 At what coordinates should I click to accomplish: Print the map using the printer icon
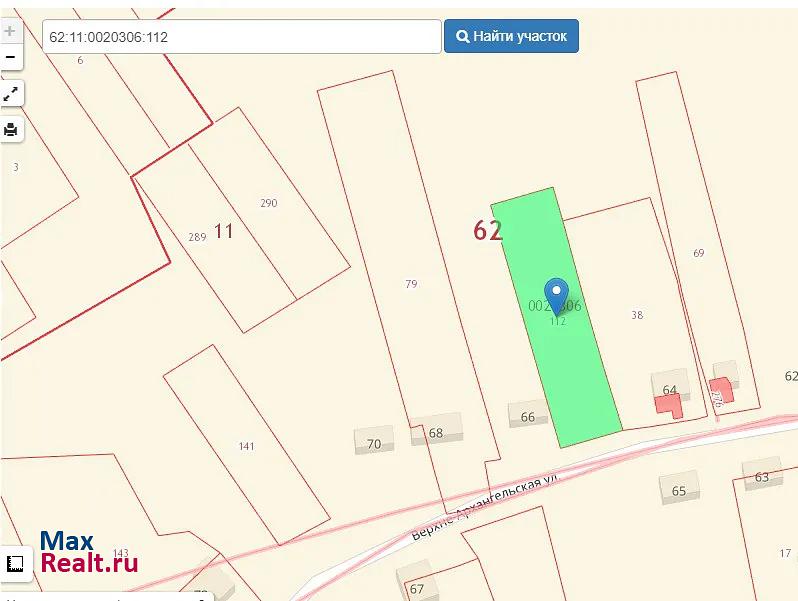(x=11, y=129)
